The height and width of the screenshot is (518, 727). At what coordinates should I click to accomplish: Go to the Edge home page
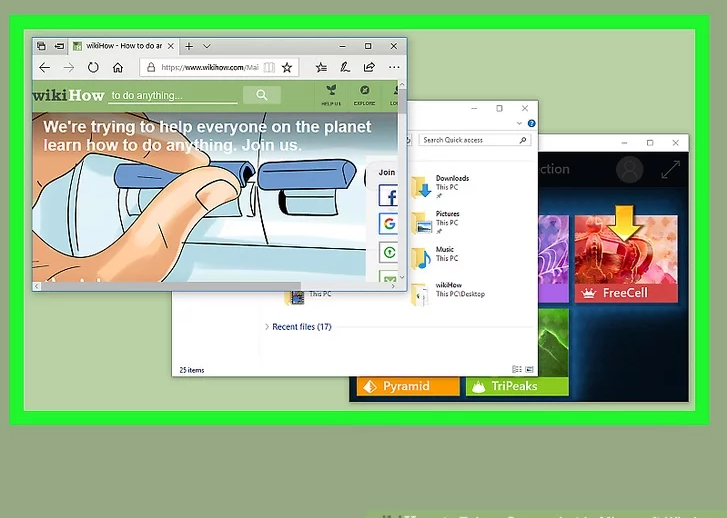(118, 68)
